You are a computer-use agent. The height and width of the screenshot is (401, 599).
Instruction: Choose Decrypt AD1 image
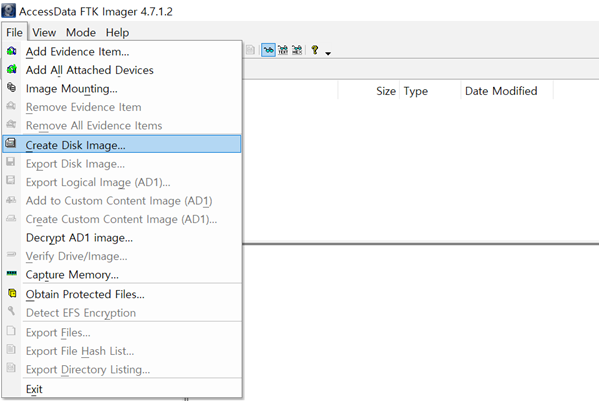[122, 238]
